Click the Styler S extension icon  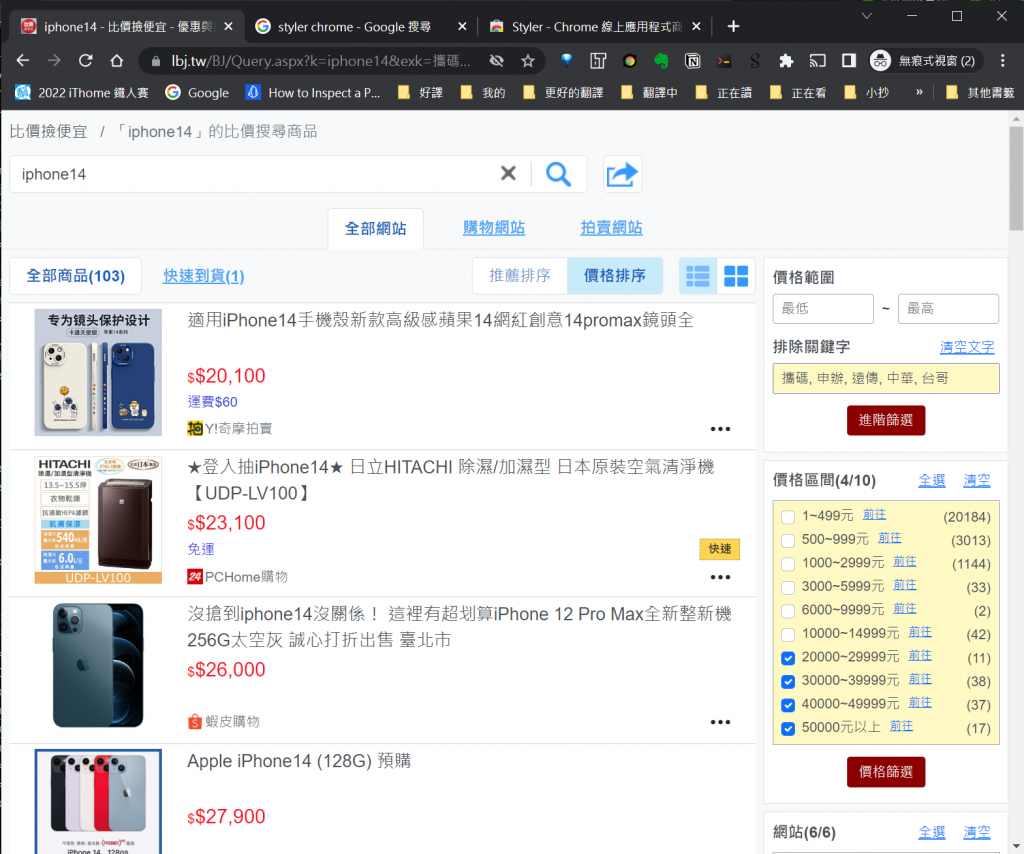tap(755, 61)
